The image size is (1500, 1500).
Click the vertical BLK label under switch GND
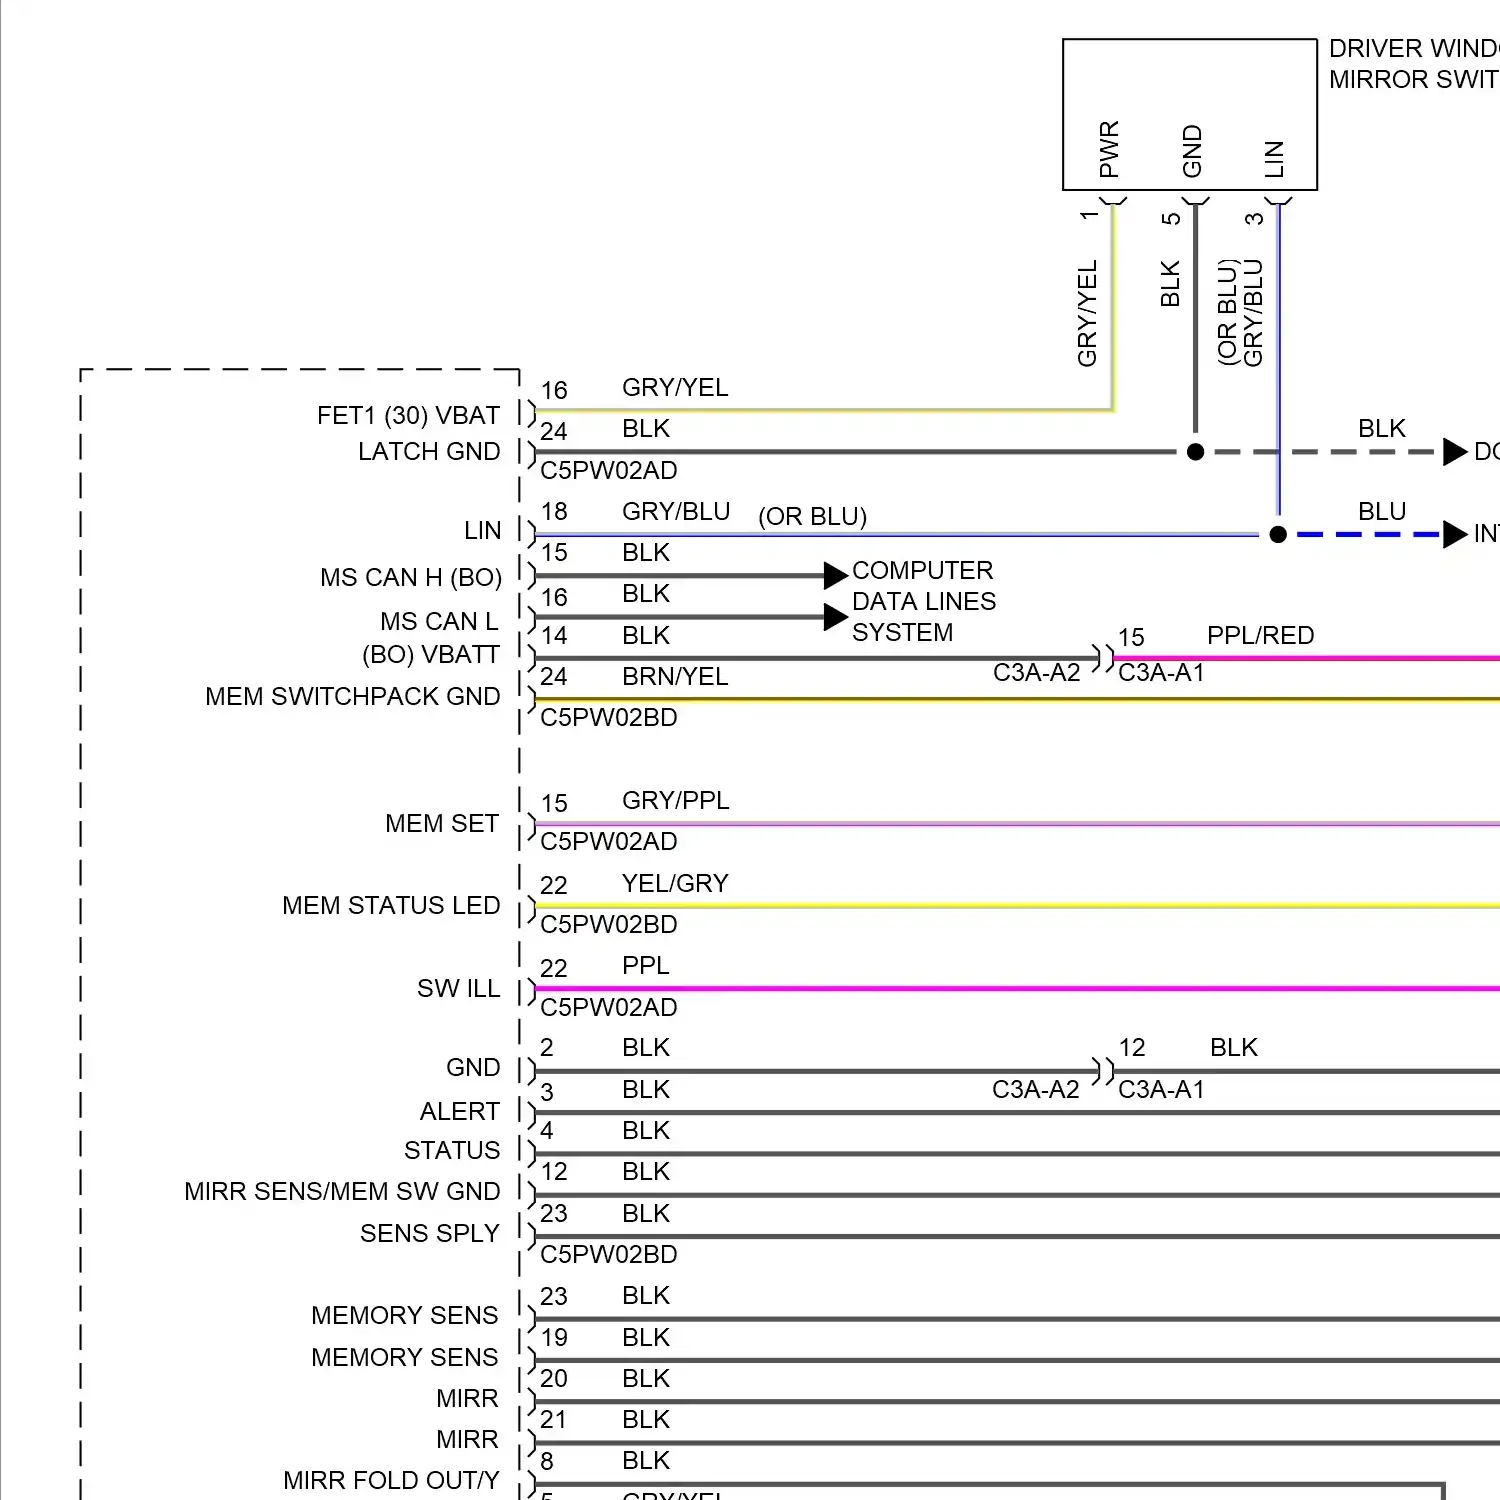(1170, 283)
